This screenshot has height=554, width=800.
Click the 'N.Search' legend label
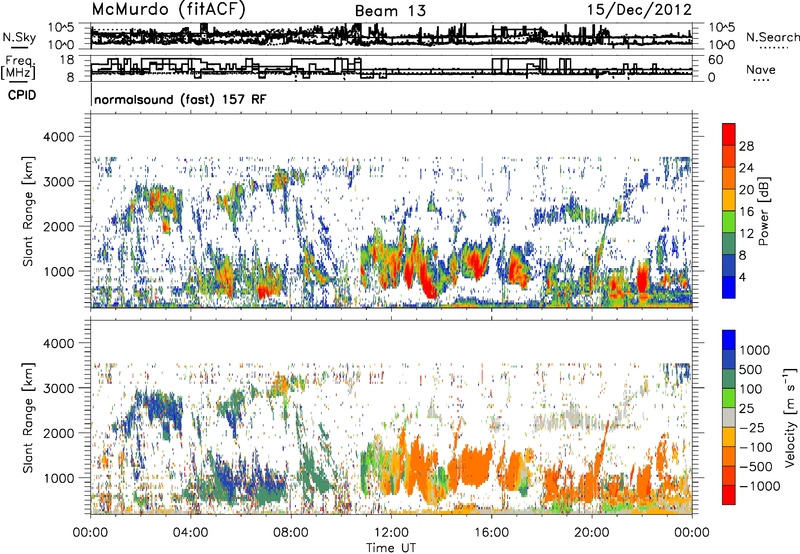(772, 37)
